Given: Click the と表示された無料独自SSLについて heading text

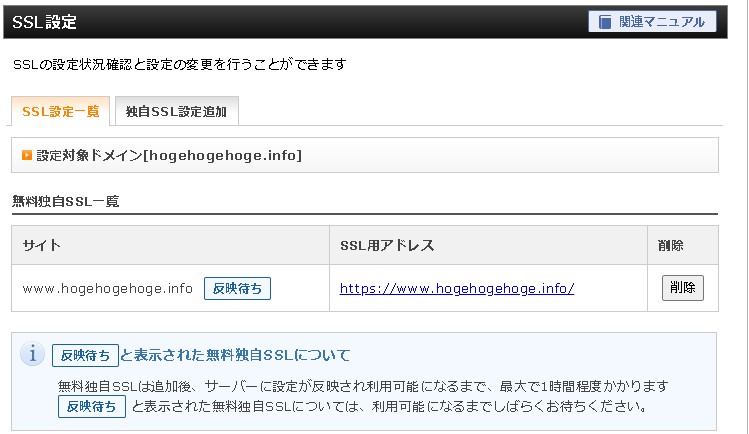Looking at the screenshot, I should pos(235,355).
